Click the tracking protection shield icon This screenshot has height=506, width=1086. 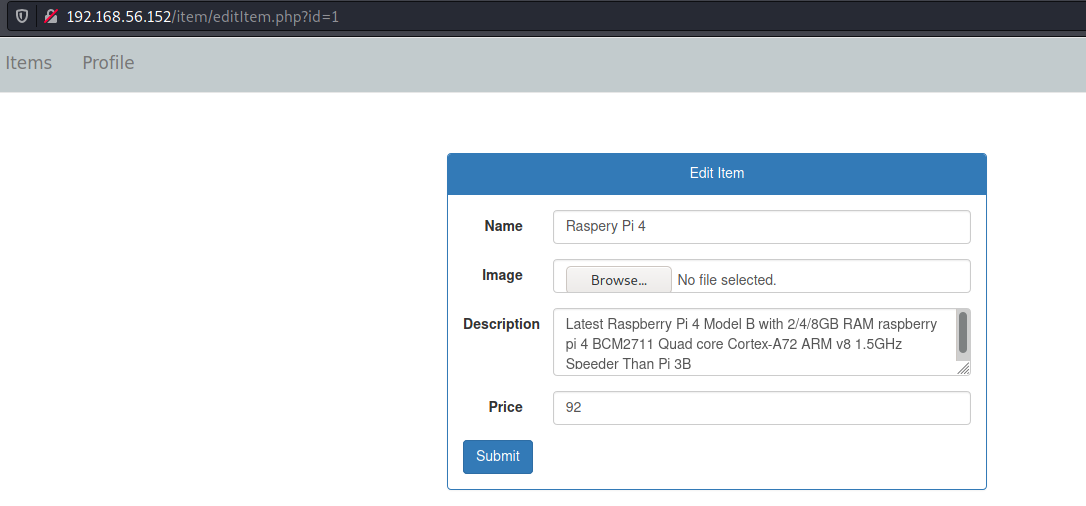pos(21,17)
